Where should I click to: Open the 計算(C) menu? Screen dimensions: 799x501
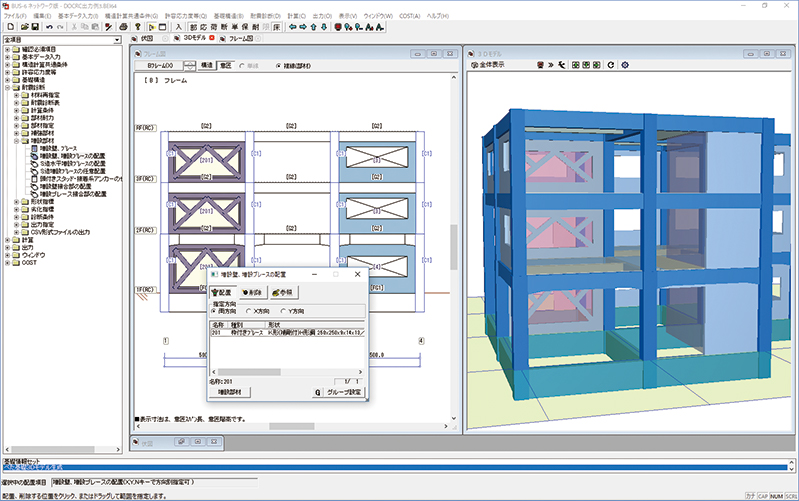(296, 17)
